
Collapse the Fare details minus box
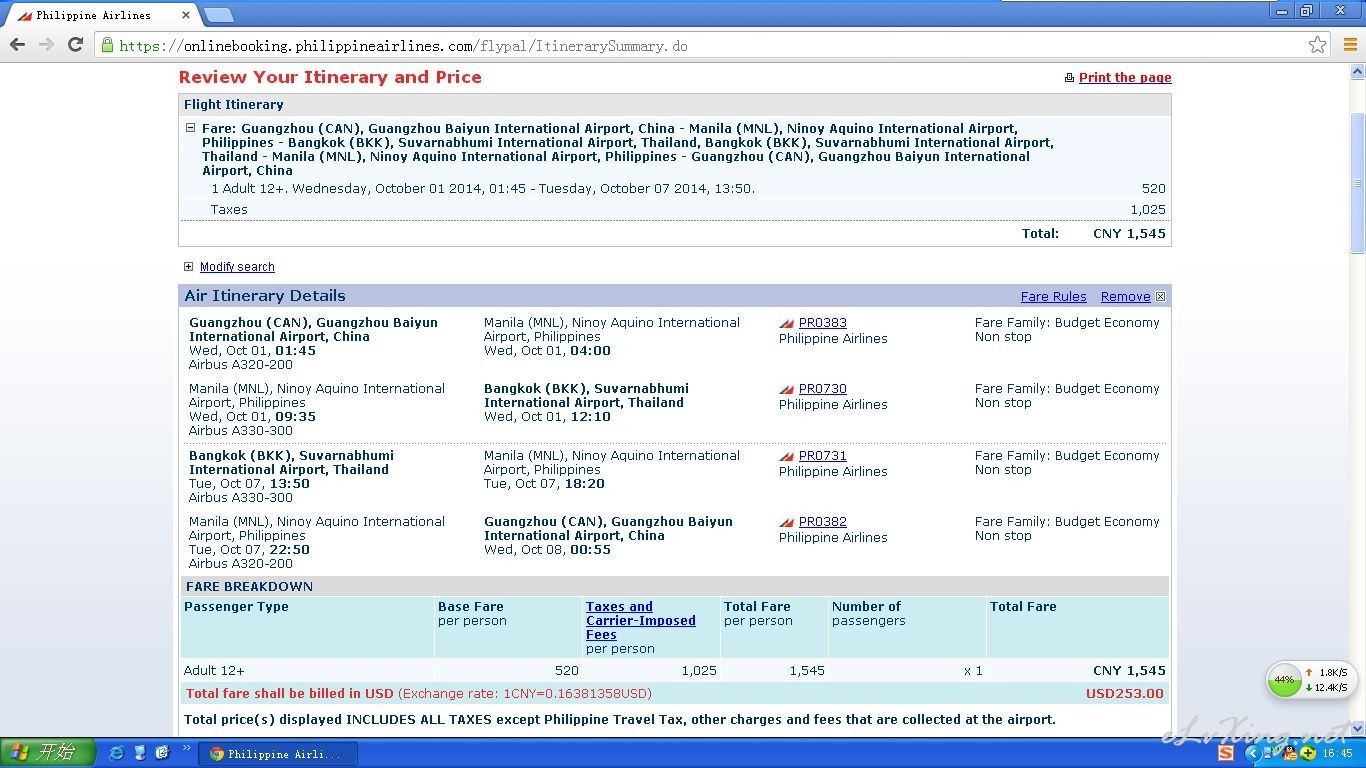coord(190,128)
